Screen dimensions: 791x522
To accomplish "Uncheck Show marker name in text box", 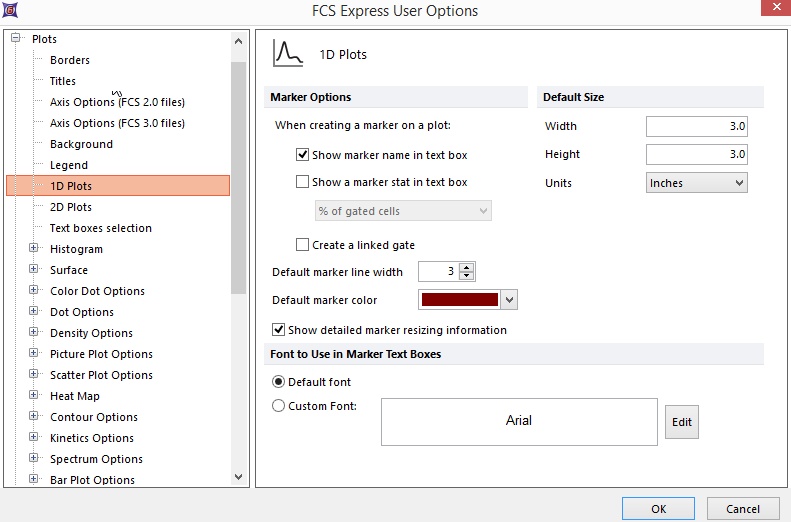I will pyautogui.click(x=302, y=155).
